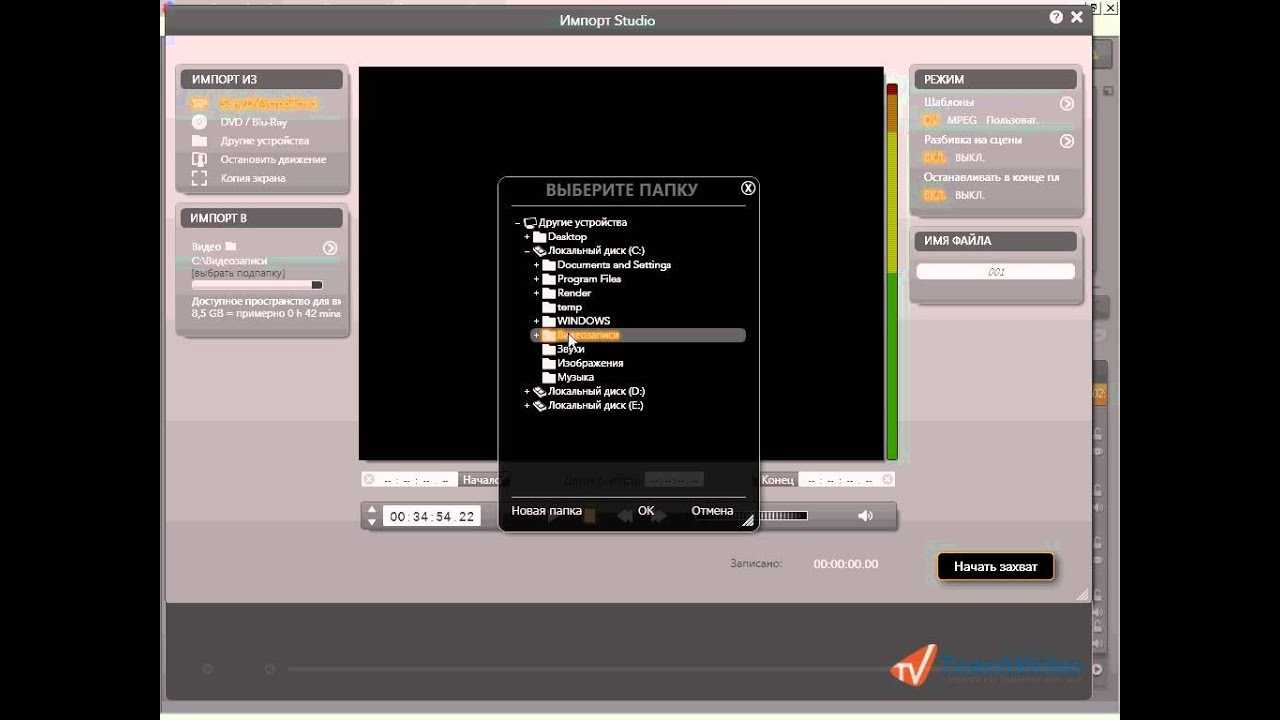Set Останавливать в конце to ВКЛ.
The height and width of the screenshot is (720, 1280).
tap(935, 195)
